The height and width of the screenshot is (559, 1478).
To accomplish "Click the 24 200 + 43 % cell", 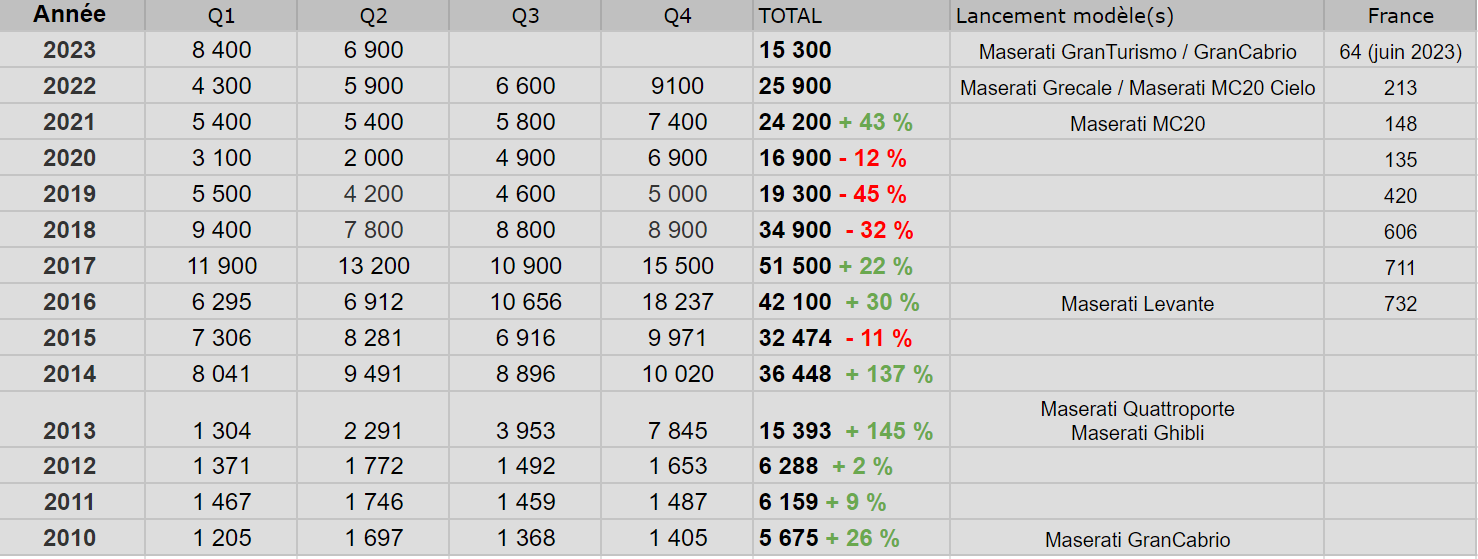I will [x=851, y=122].
